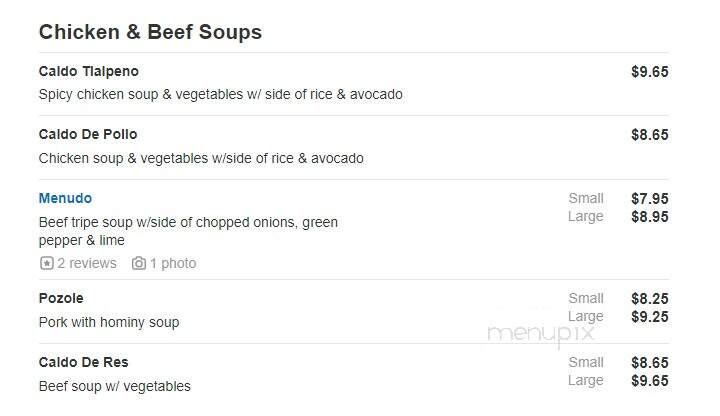Click the Menudo description about beef tripe soup
This screenshot has width=720, height=416.
pyautogui.click(x=188, y=231)
